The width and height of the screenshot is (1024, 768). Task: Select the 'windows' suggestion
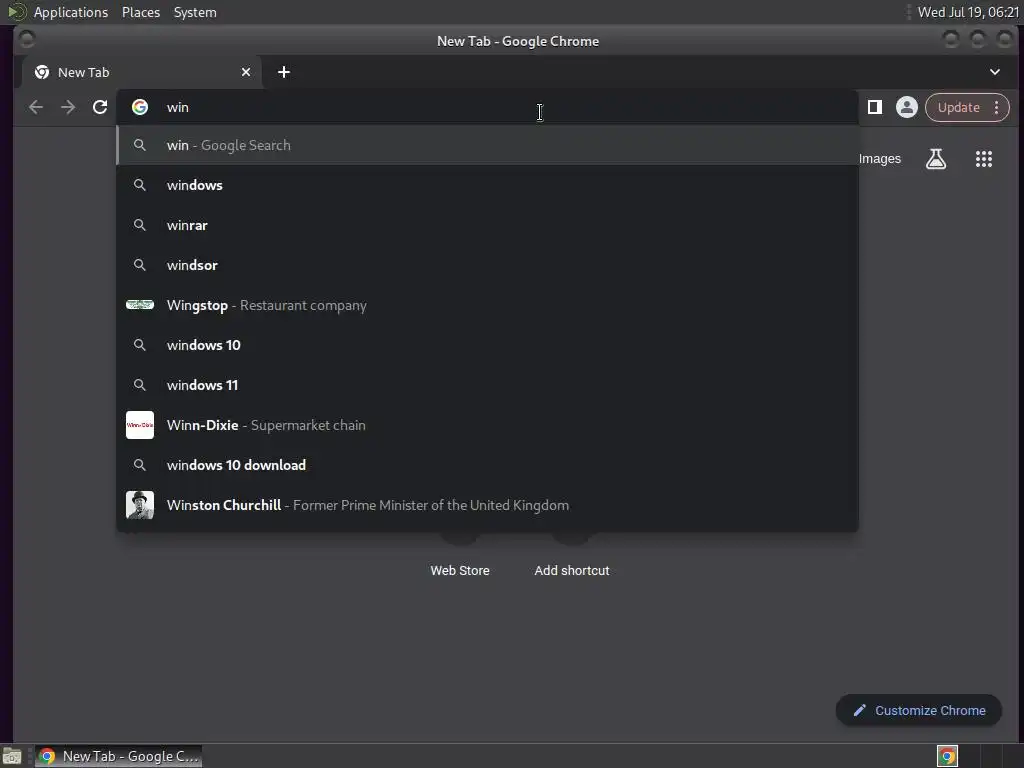(x=487, y=185)
